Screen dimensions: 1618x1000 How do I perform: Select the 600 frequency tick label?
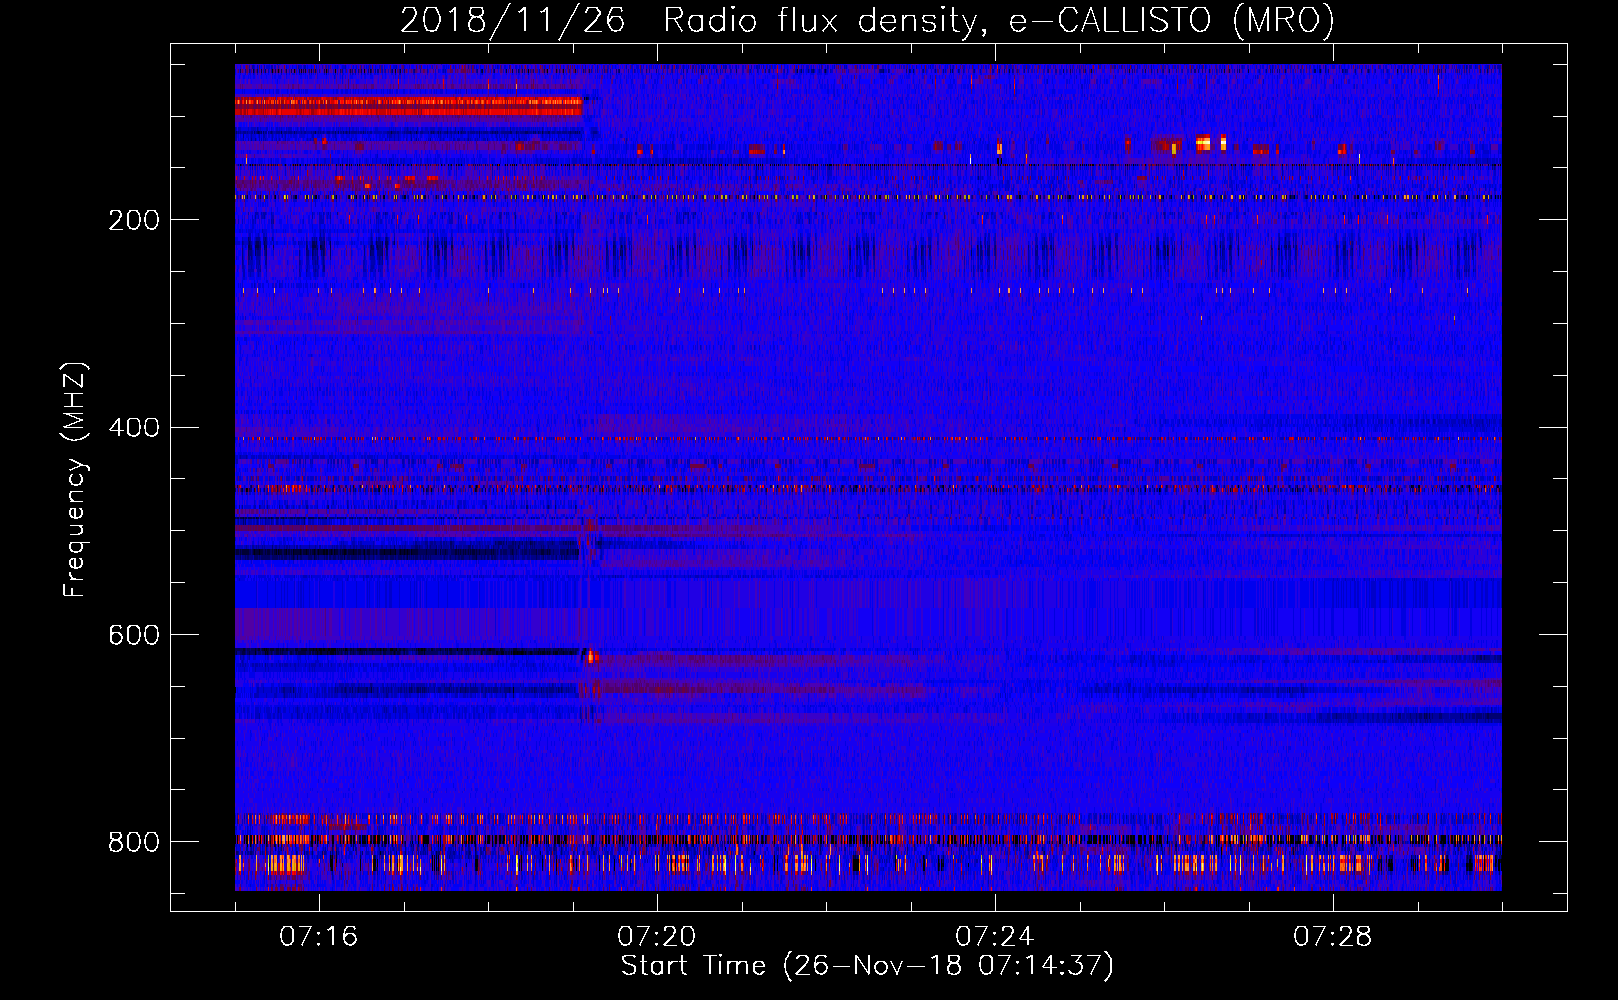click(134, 635)
